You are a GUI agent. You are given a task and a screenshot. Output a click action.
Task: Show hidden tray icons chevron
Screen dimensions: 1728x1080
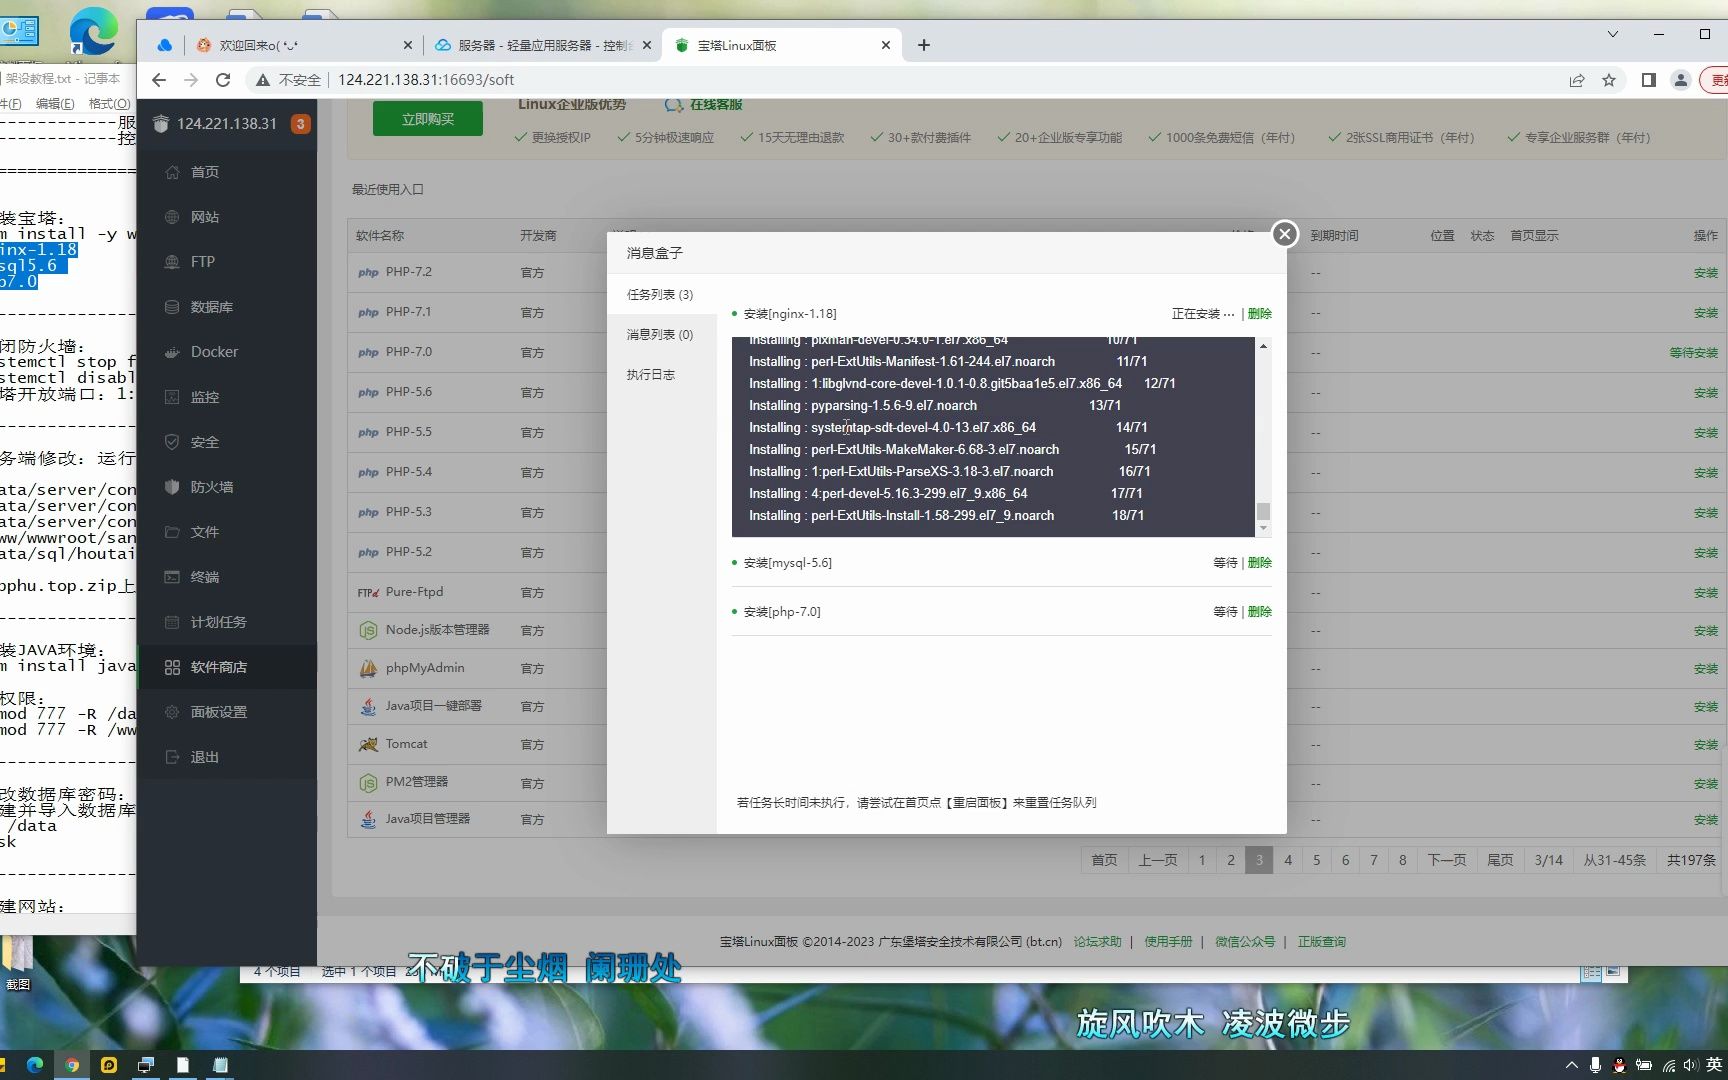click(1572, 1065)
